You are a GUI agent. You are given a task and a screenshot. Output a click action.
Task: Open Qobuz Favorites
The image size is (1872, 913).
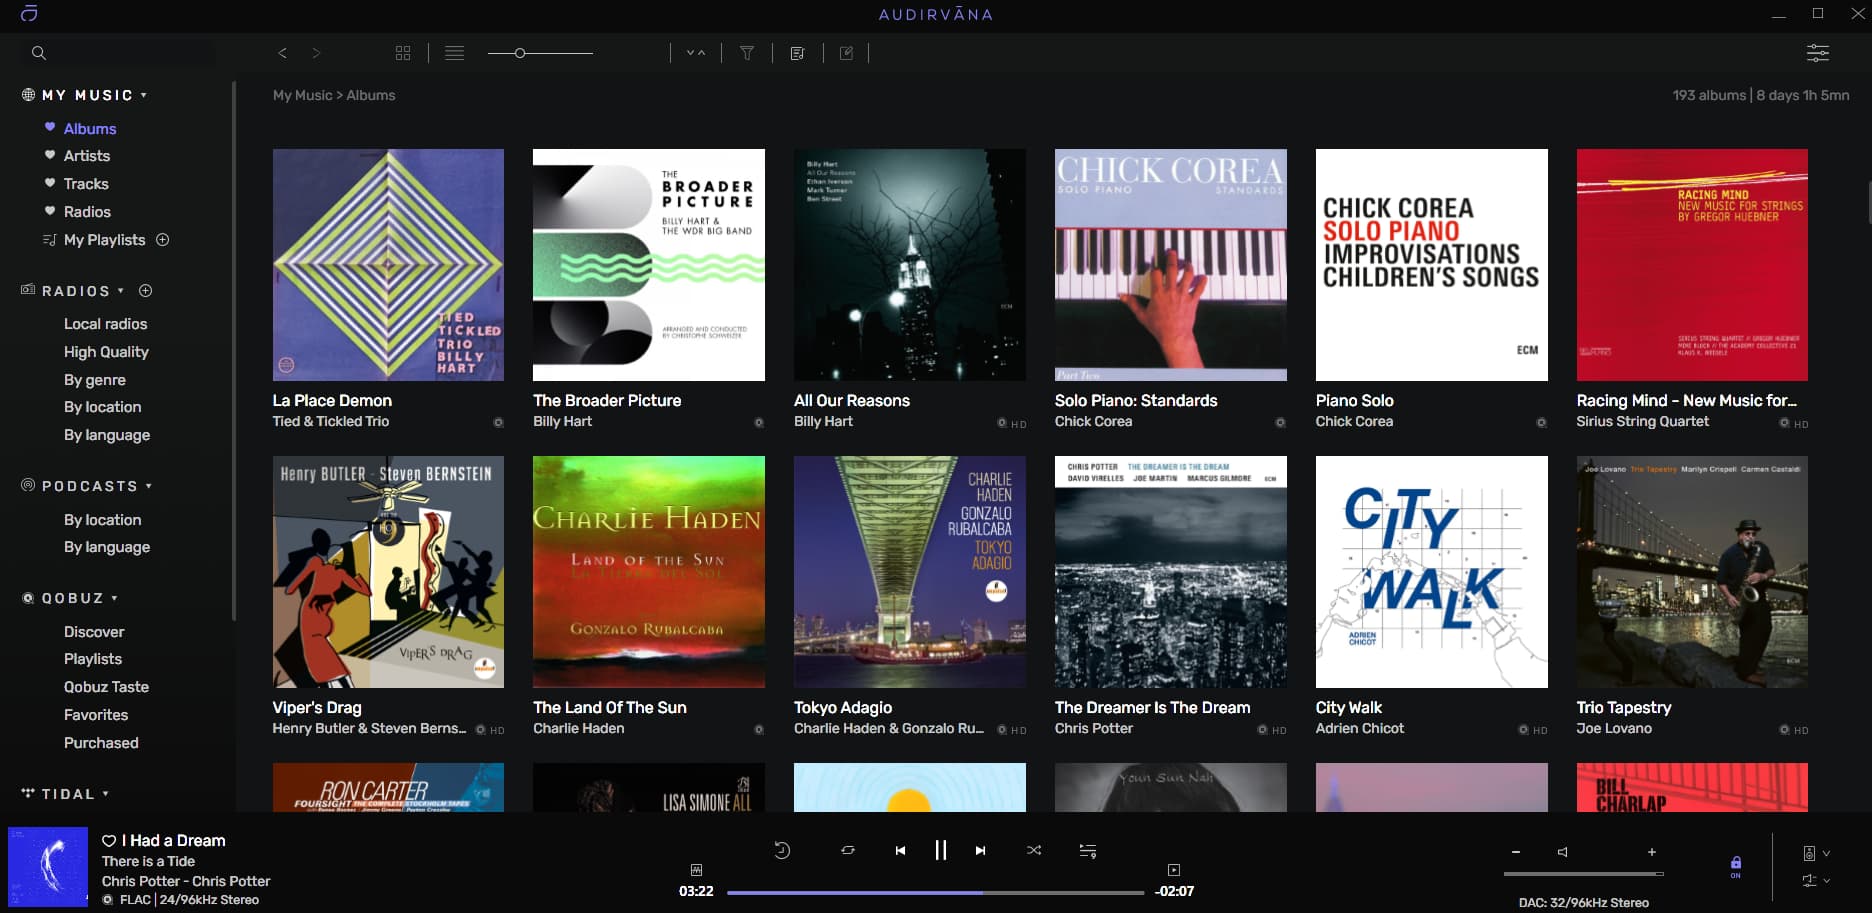pyautogui.click(x=96, y=715)
